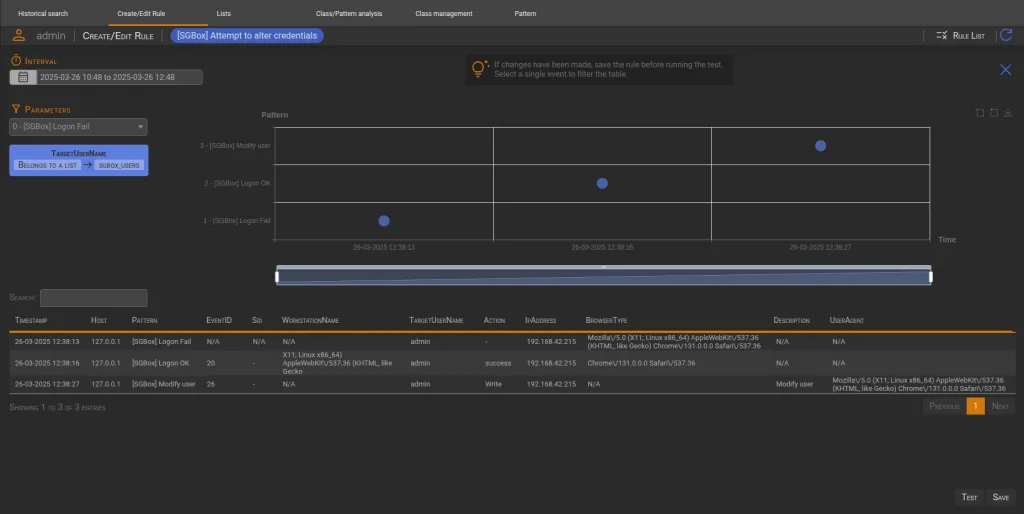Sort by the UserAgent column header
Image resolution: width=1024 pixels, height=514 pixels.
pos(846,320)
